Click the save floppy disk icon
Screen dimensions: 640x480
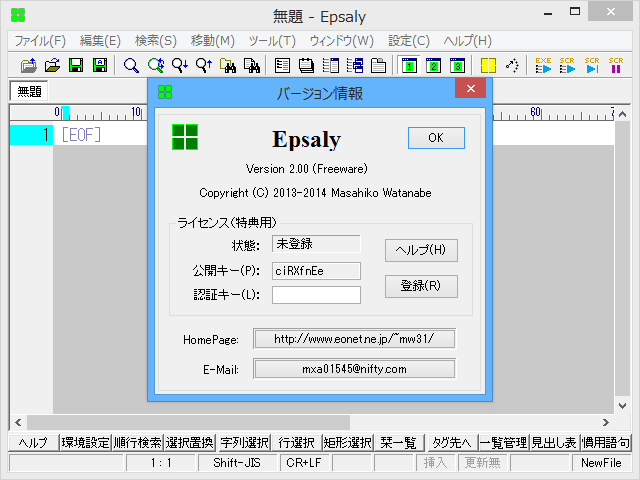pyautogui.click(x=76, y=65)
